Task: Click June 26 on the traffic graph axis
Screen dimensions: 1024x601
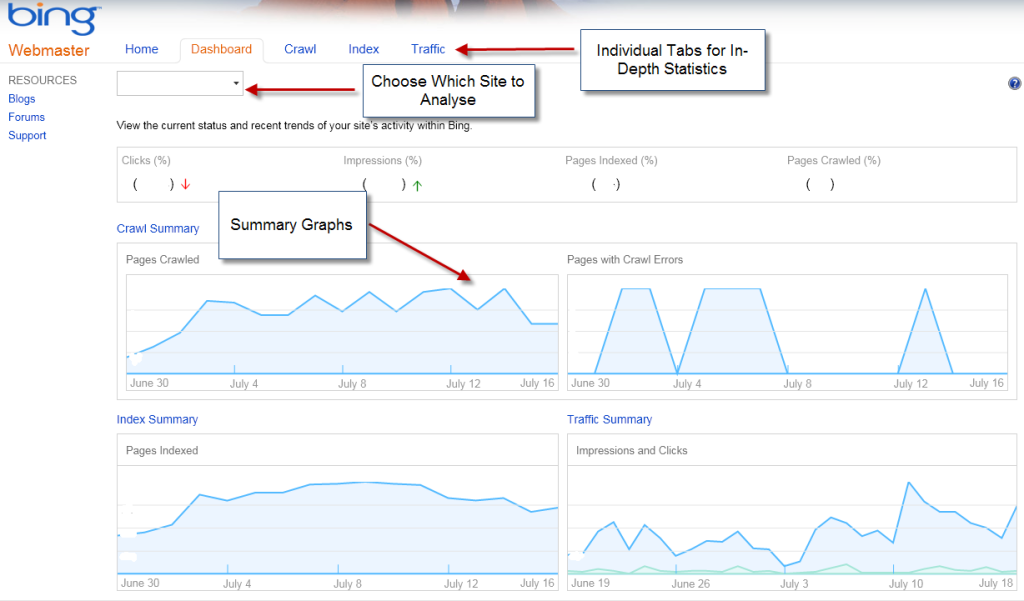Action: pyautogui.click(x=691, y=583)
